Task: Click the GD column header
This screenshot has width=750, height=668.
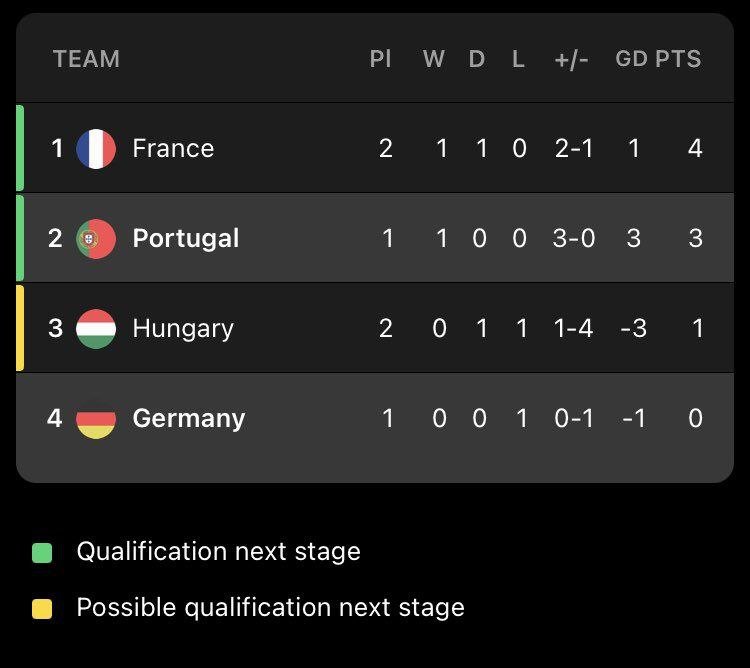Action: pos(631,59)
